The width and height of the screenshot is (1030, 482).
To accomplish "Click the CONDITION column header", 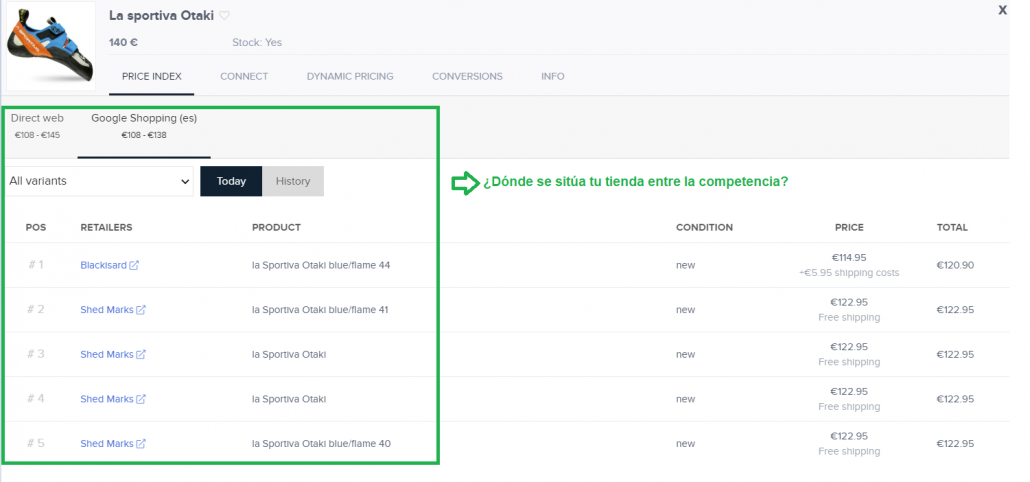I will pos(704,227).
